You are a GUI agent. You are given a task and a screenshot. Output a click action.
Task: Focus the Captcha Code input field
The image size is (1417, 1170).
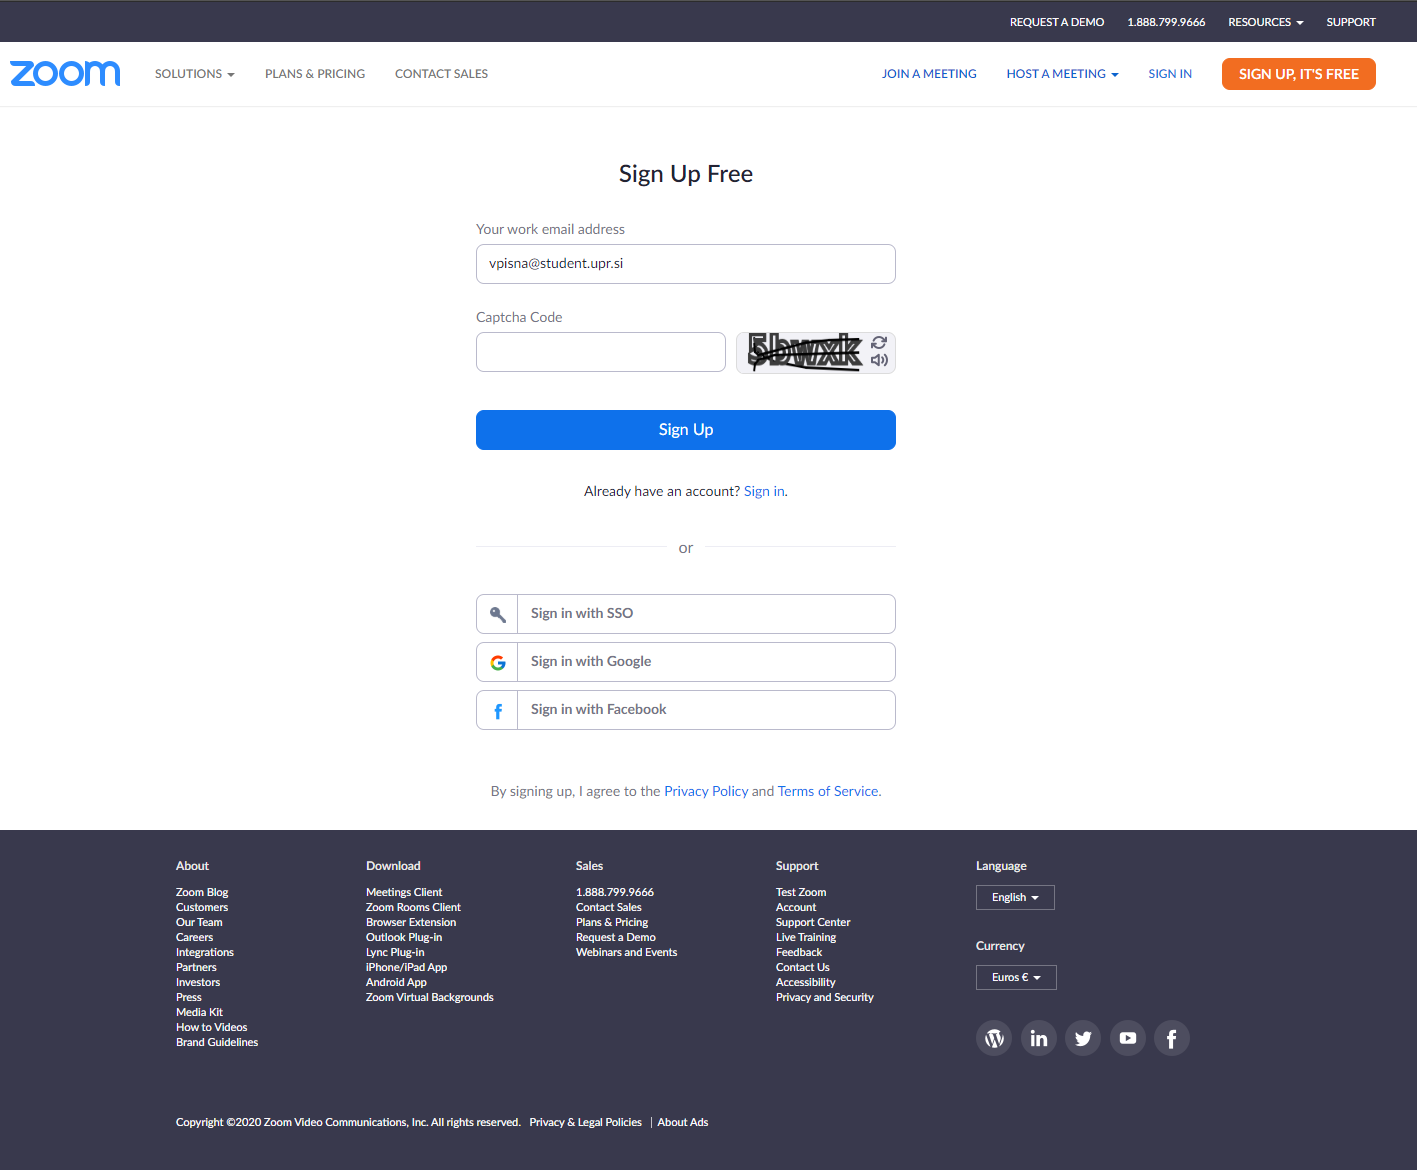[601, 352]
